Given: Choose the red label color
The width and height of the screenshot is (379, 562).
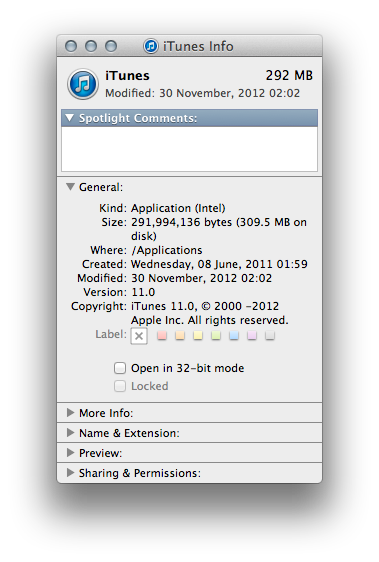Looking at the screenshot, I should [x=162, y=335].
